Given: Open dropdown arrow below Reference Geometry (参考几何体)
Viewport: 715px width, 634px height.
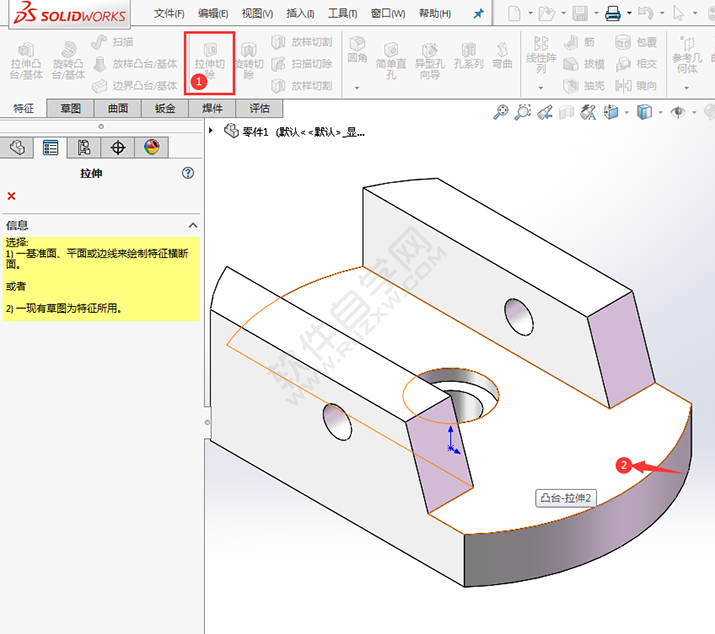Looking at the screenshot, I should click(x=687, y=88).
